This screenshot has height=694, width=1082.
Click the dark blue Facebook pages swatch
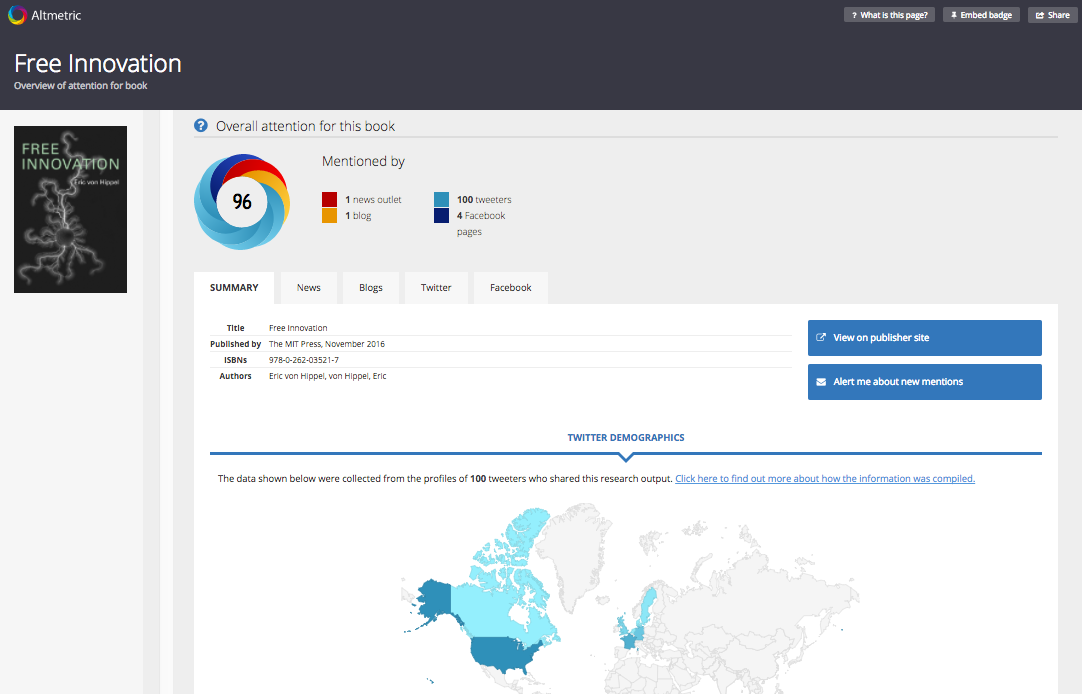[442, 215]
